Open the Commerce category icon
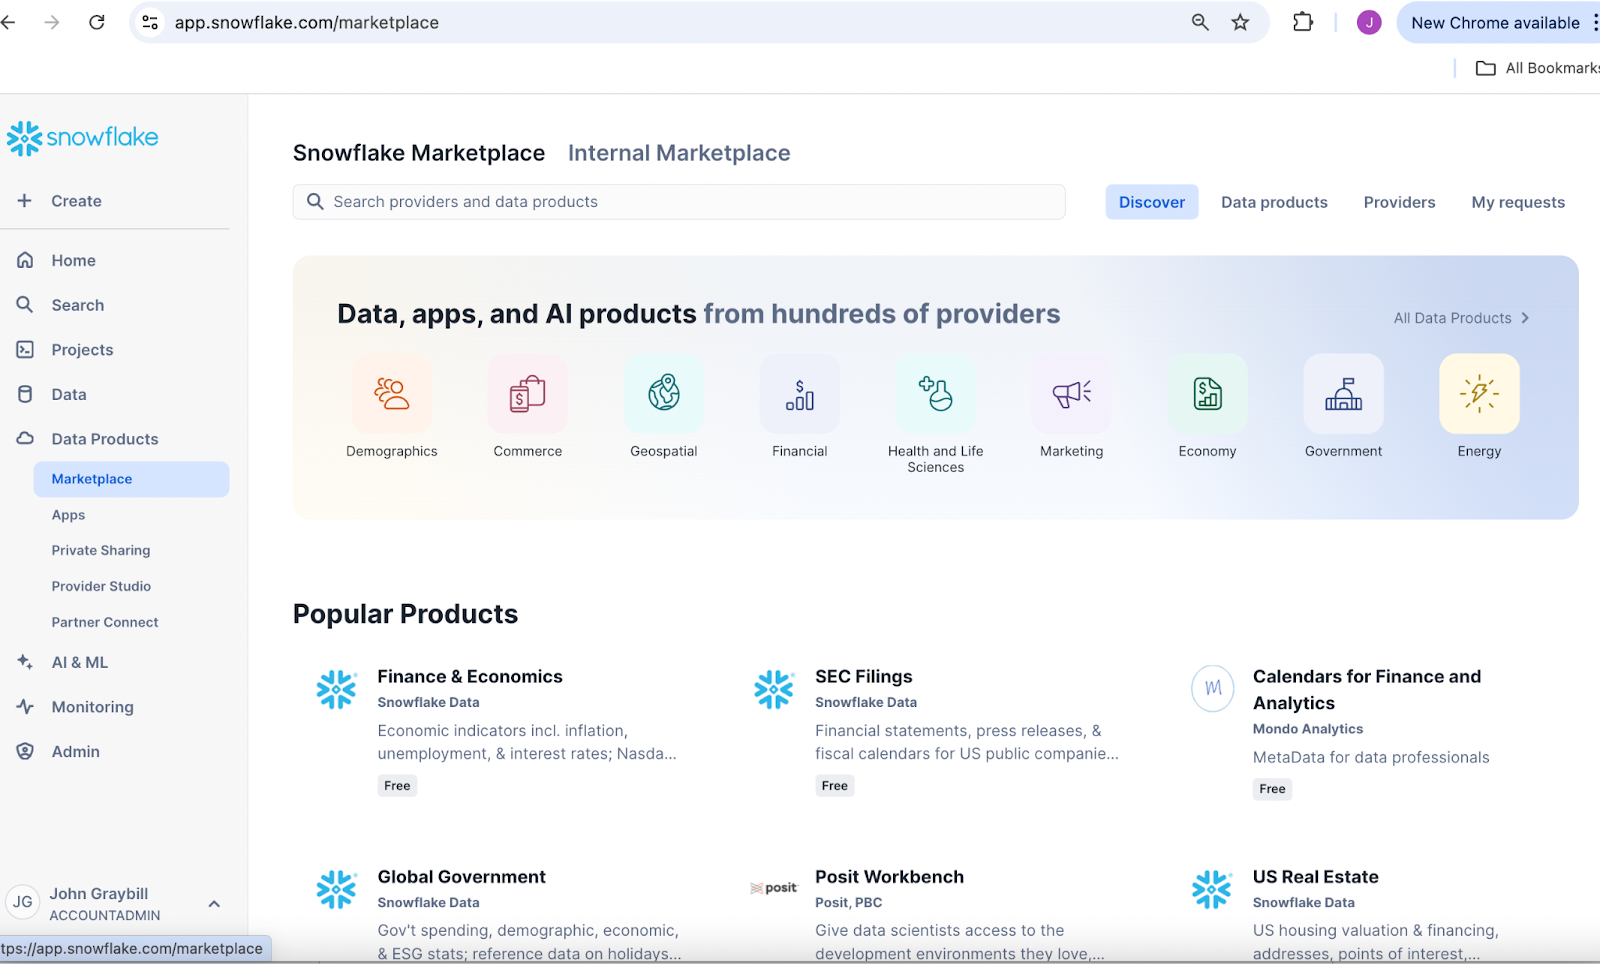The width and height of the screenshot is (1600, 964). click(x=528, y=394)
